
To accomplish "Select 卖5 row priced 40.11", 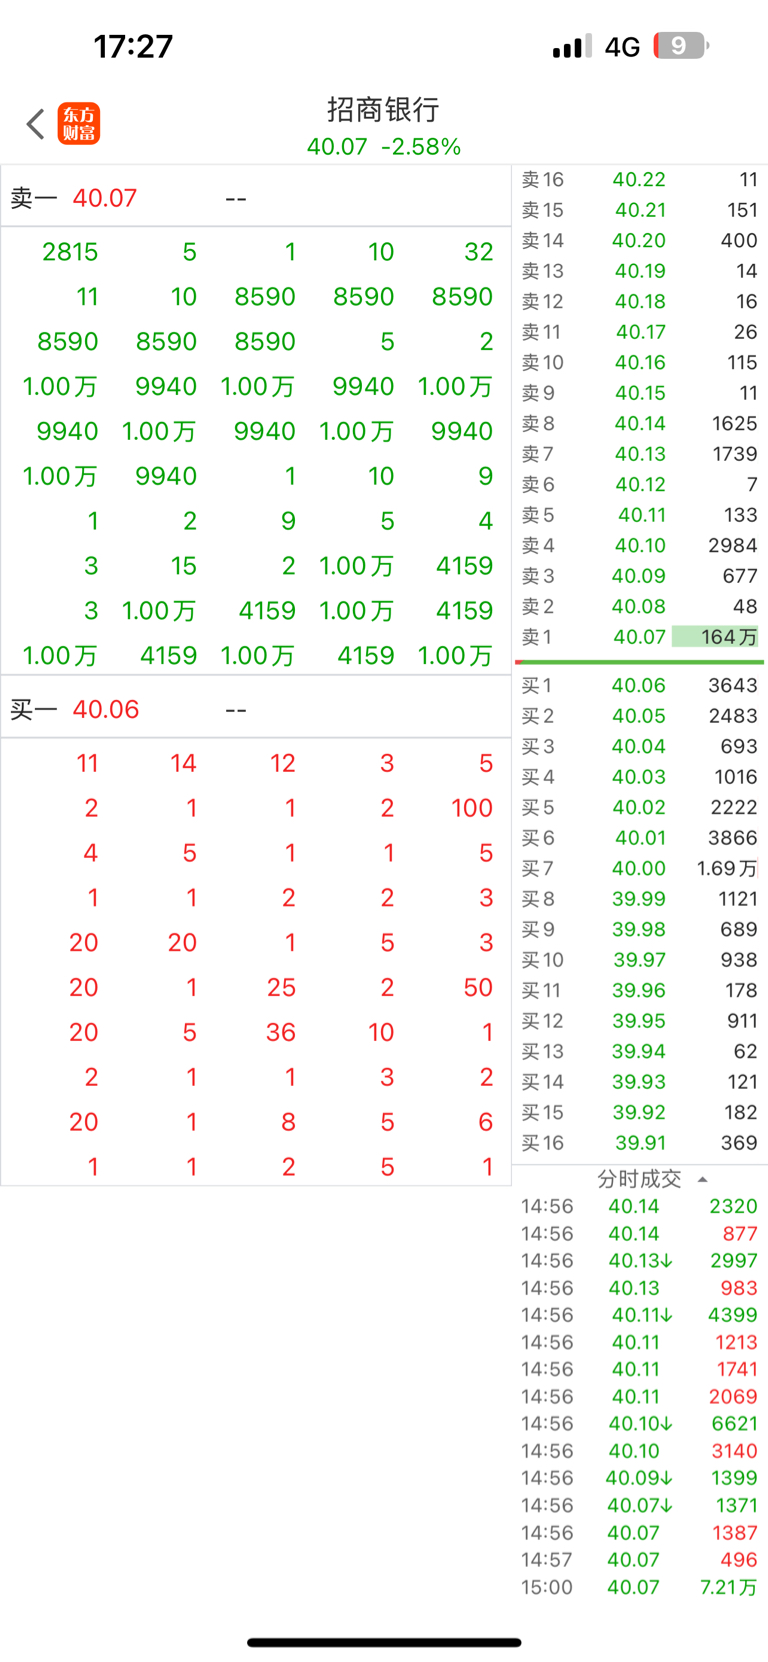I will pos(640,515).
